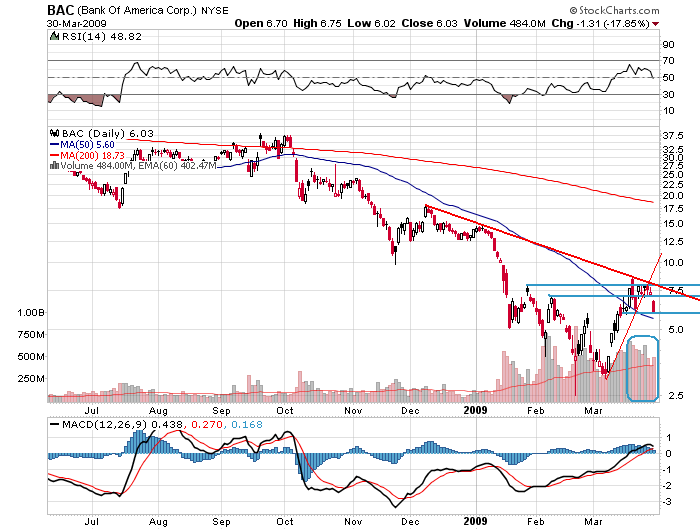Select the blue MA(50) line swatch
The width and height of the screenshot is (700, 530).
[x=54, y=145]
